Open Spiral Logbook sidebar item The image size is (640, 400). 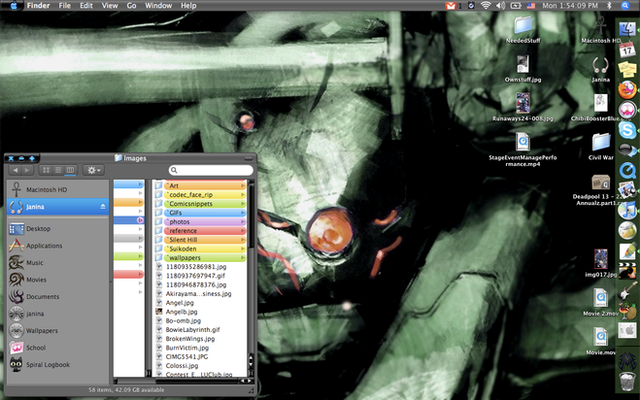click(48, 365)
